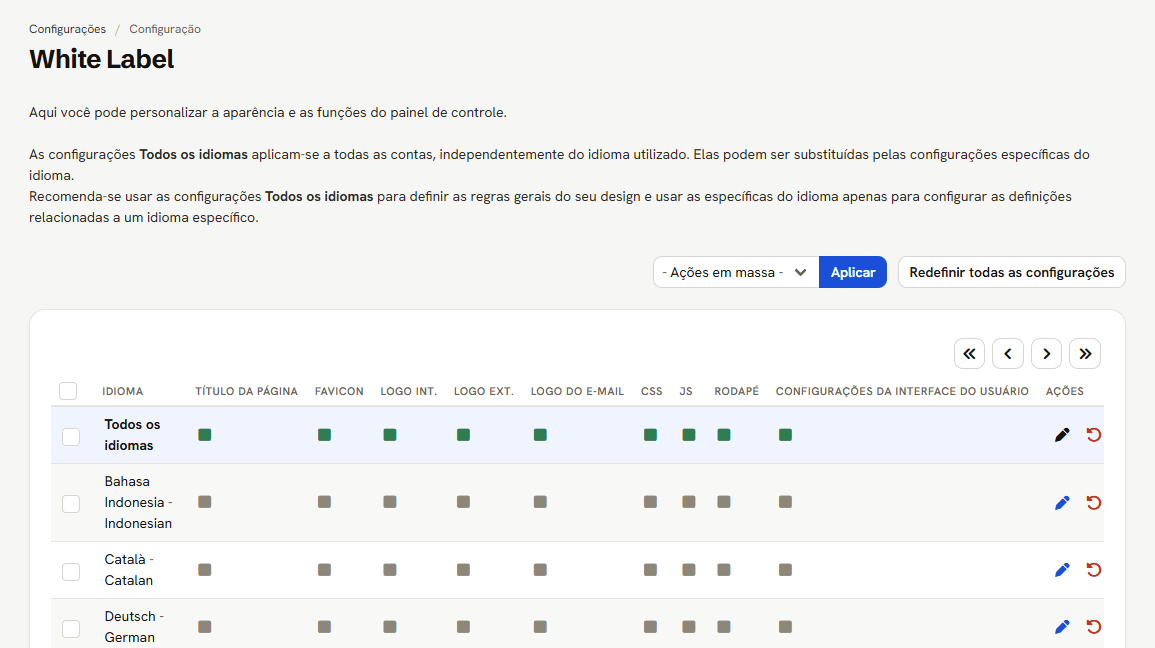Image resolution: width=1155 pixels, height=648 pixels.
Task: Click the Bahasa Indonesia - Indonesian label
Action: [x=138, y=502]
